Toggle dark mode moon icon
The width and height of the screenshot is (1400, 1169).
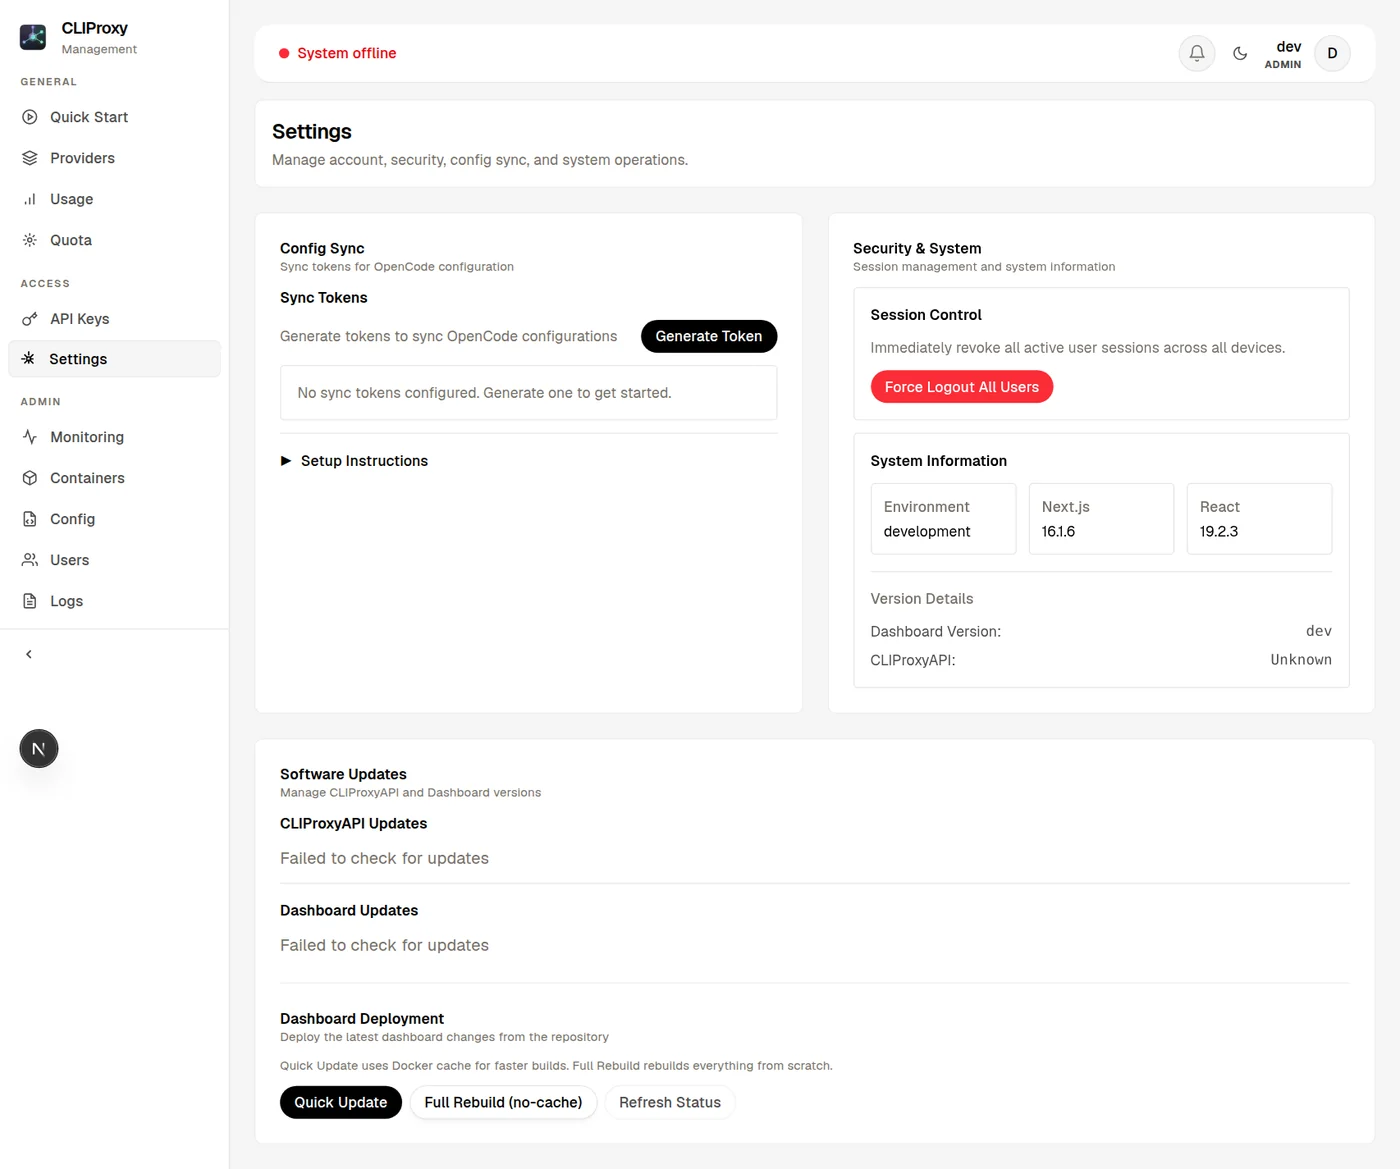pyautogui.click(x=1240, y=53)
